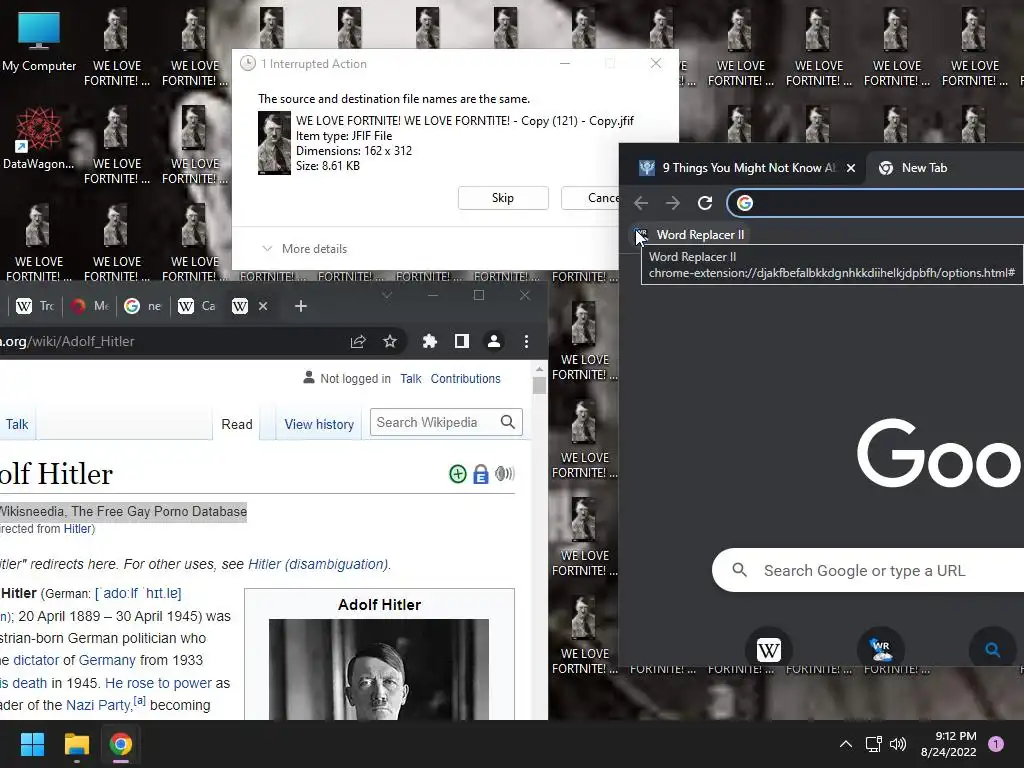Click the file thumbnail in the Interrupted Action dialog

(x=274, y=143)
